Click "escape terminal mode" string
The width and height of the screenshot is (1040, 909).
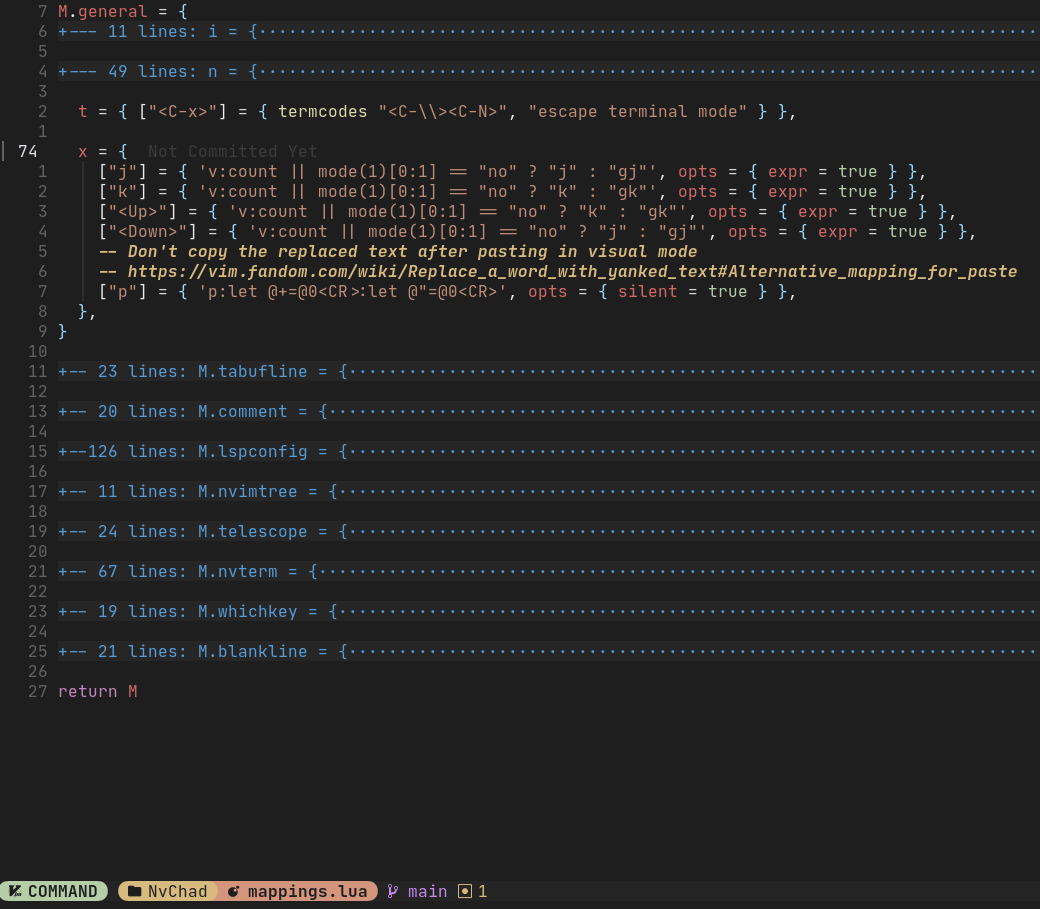click(637, 111)
